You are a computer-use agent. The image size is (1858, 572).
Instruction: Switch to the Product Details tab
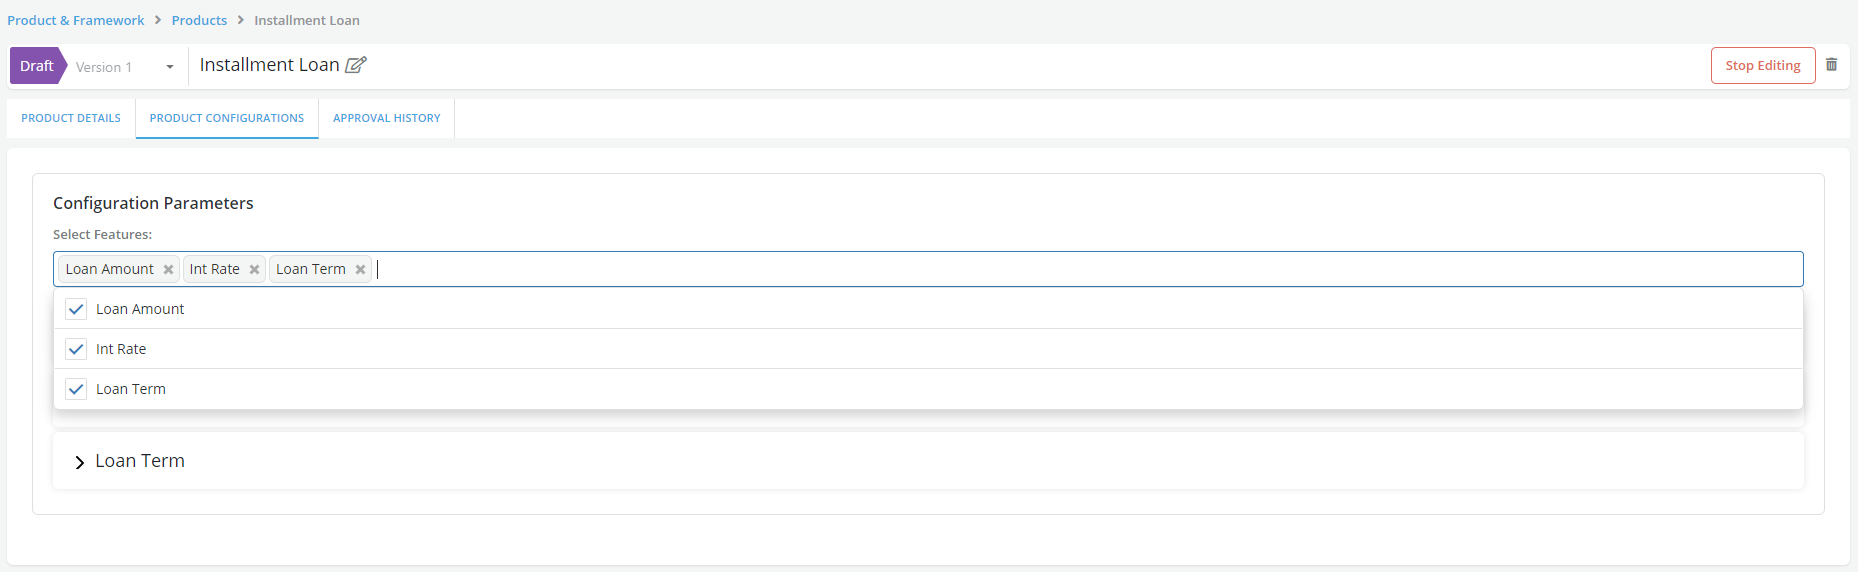click(71, 118)
